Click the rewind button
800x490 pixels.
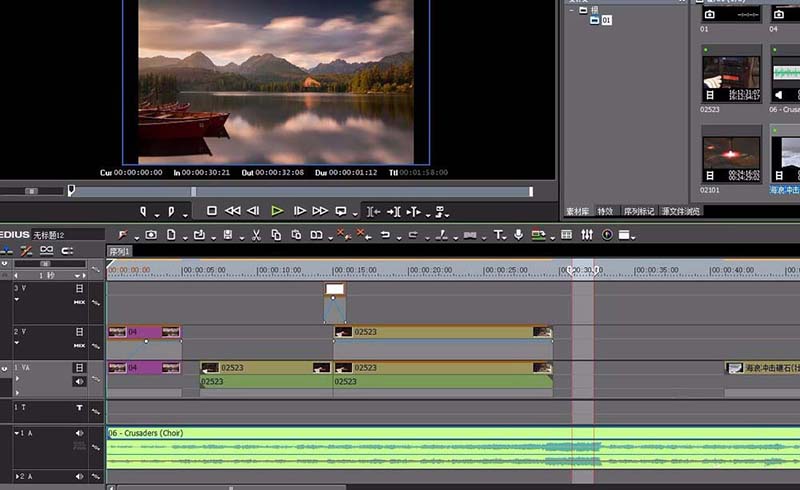(x=233, y=211)
